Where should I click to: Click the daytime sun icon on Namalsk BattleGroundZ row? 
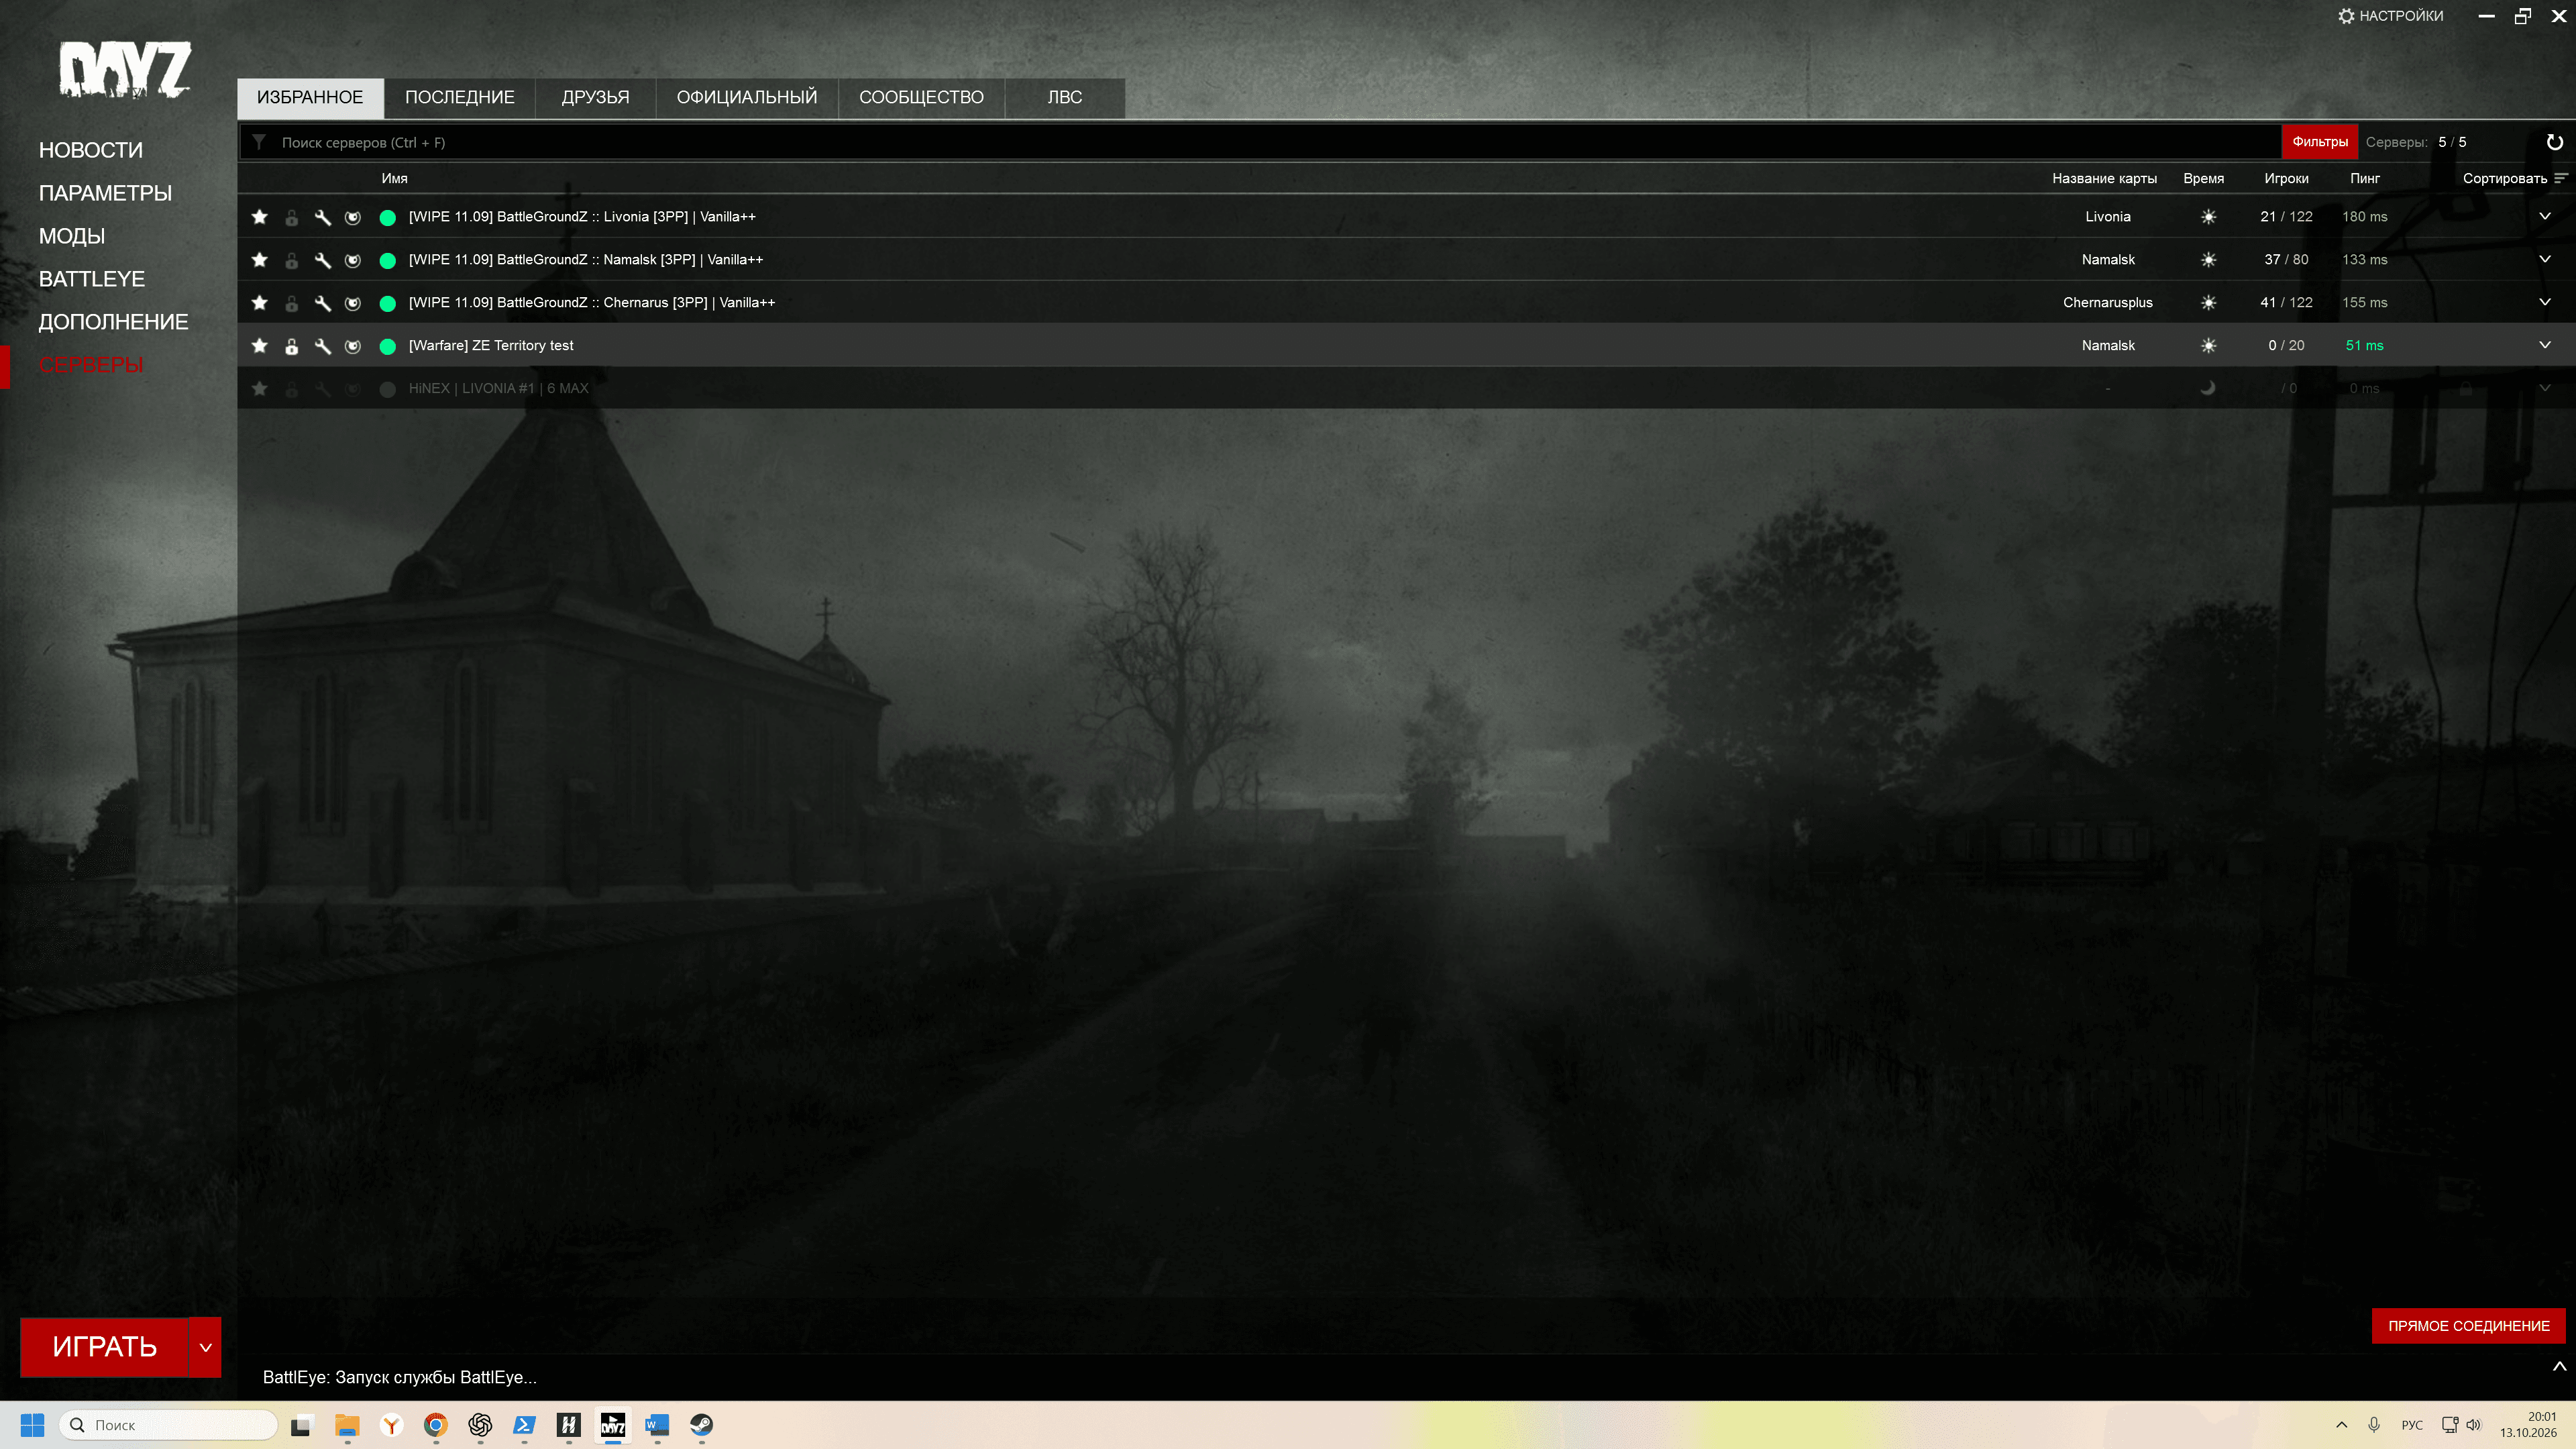tap(2208, 260)
